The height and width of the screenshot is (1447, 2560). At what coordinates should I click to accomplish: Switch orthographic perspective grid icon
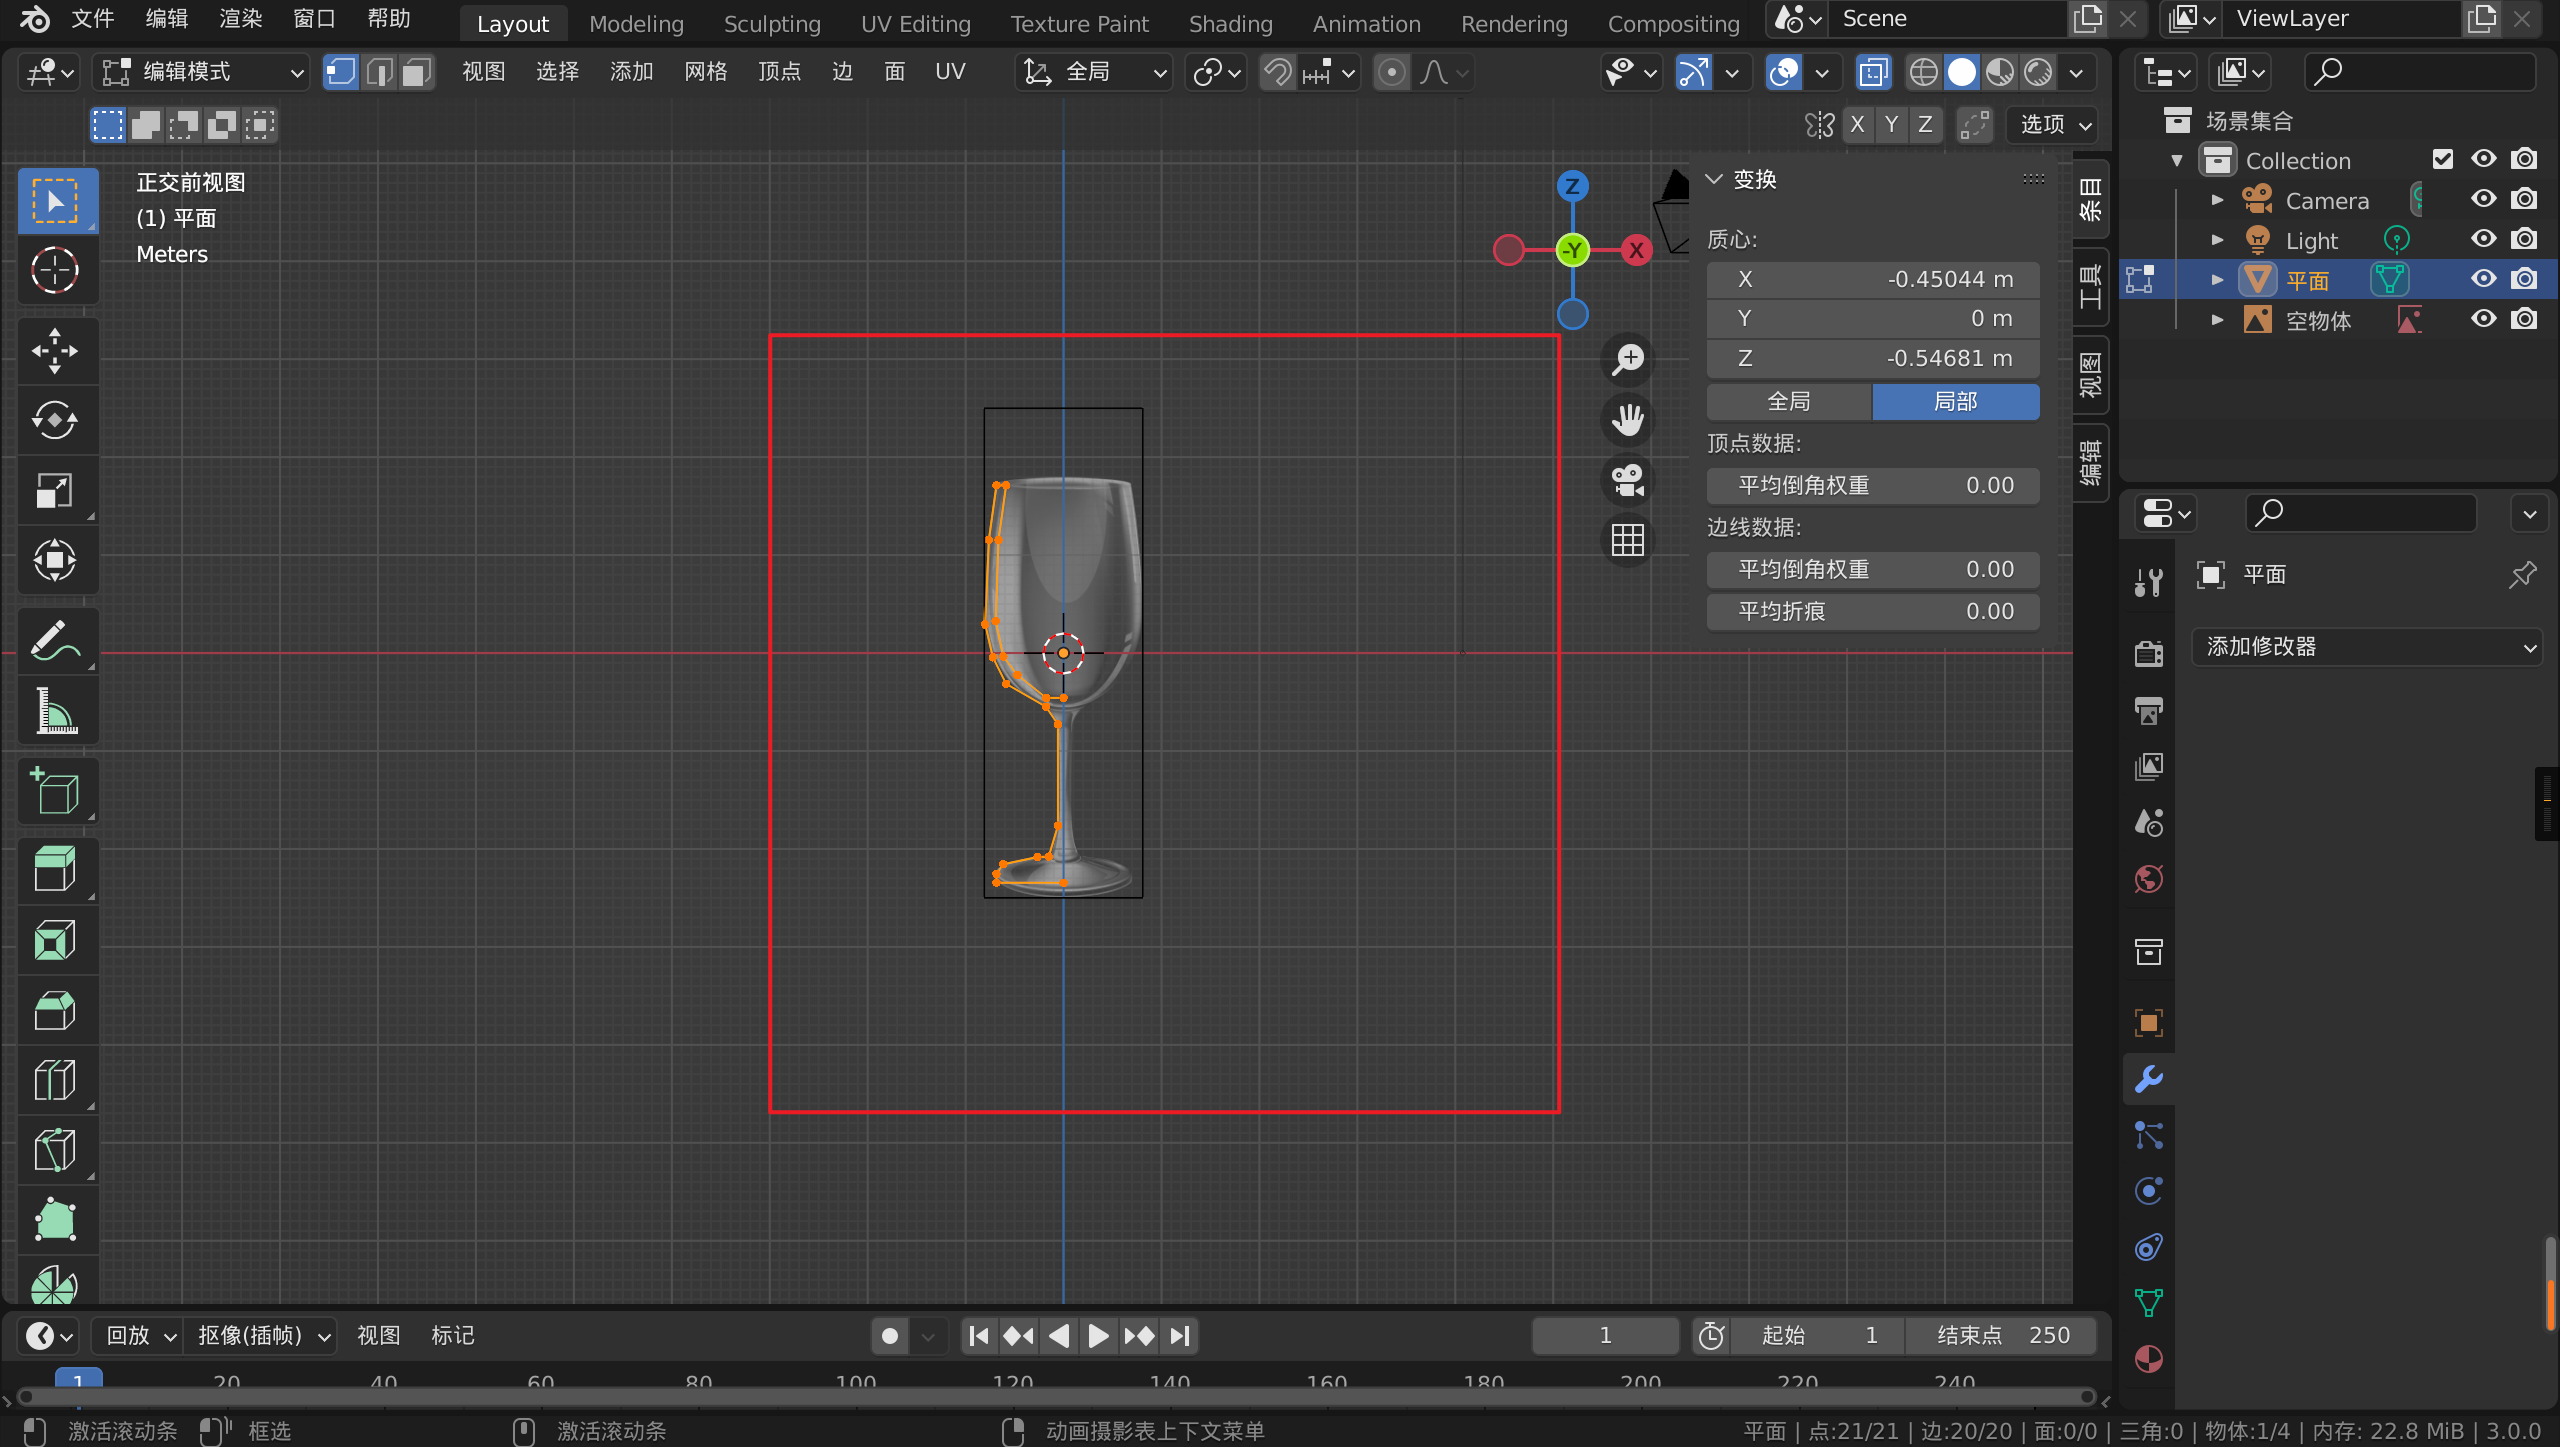click(x=1628, y=540)
